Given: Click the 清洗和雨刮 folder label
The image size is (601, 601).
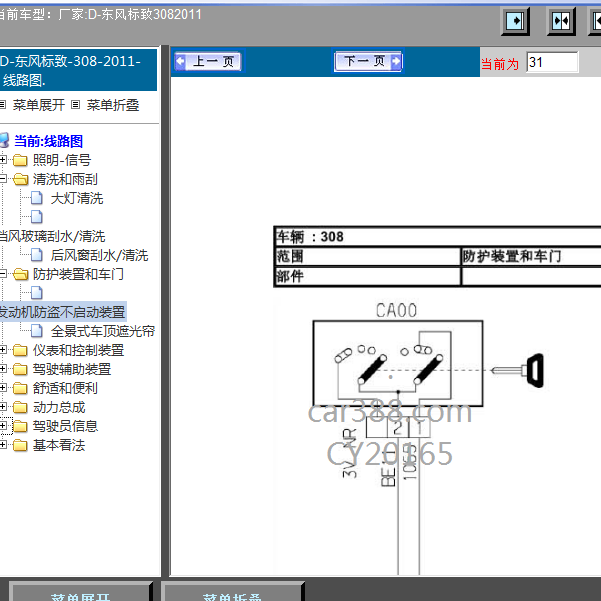Looking at the screenshot, I should [65, 179].
